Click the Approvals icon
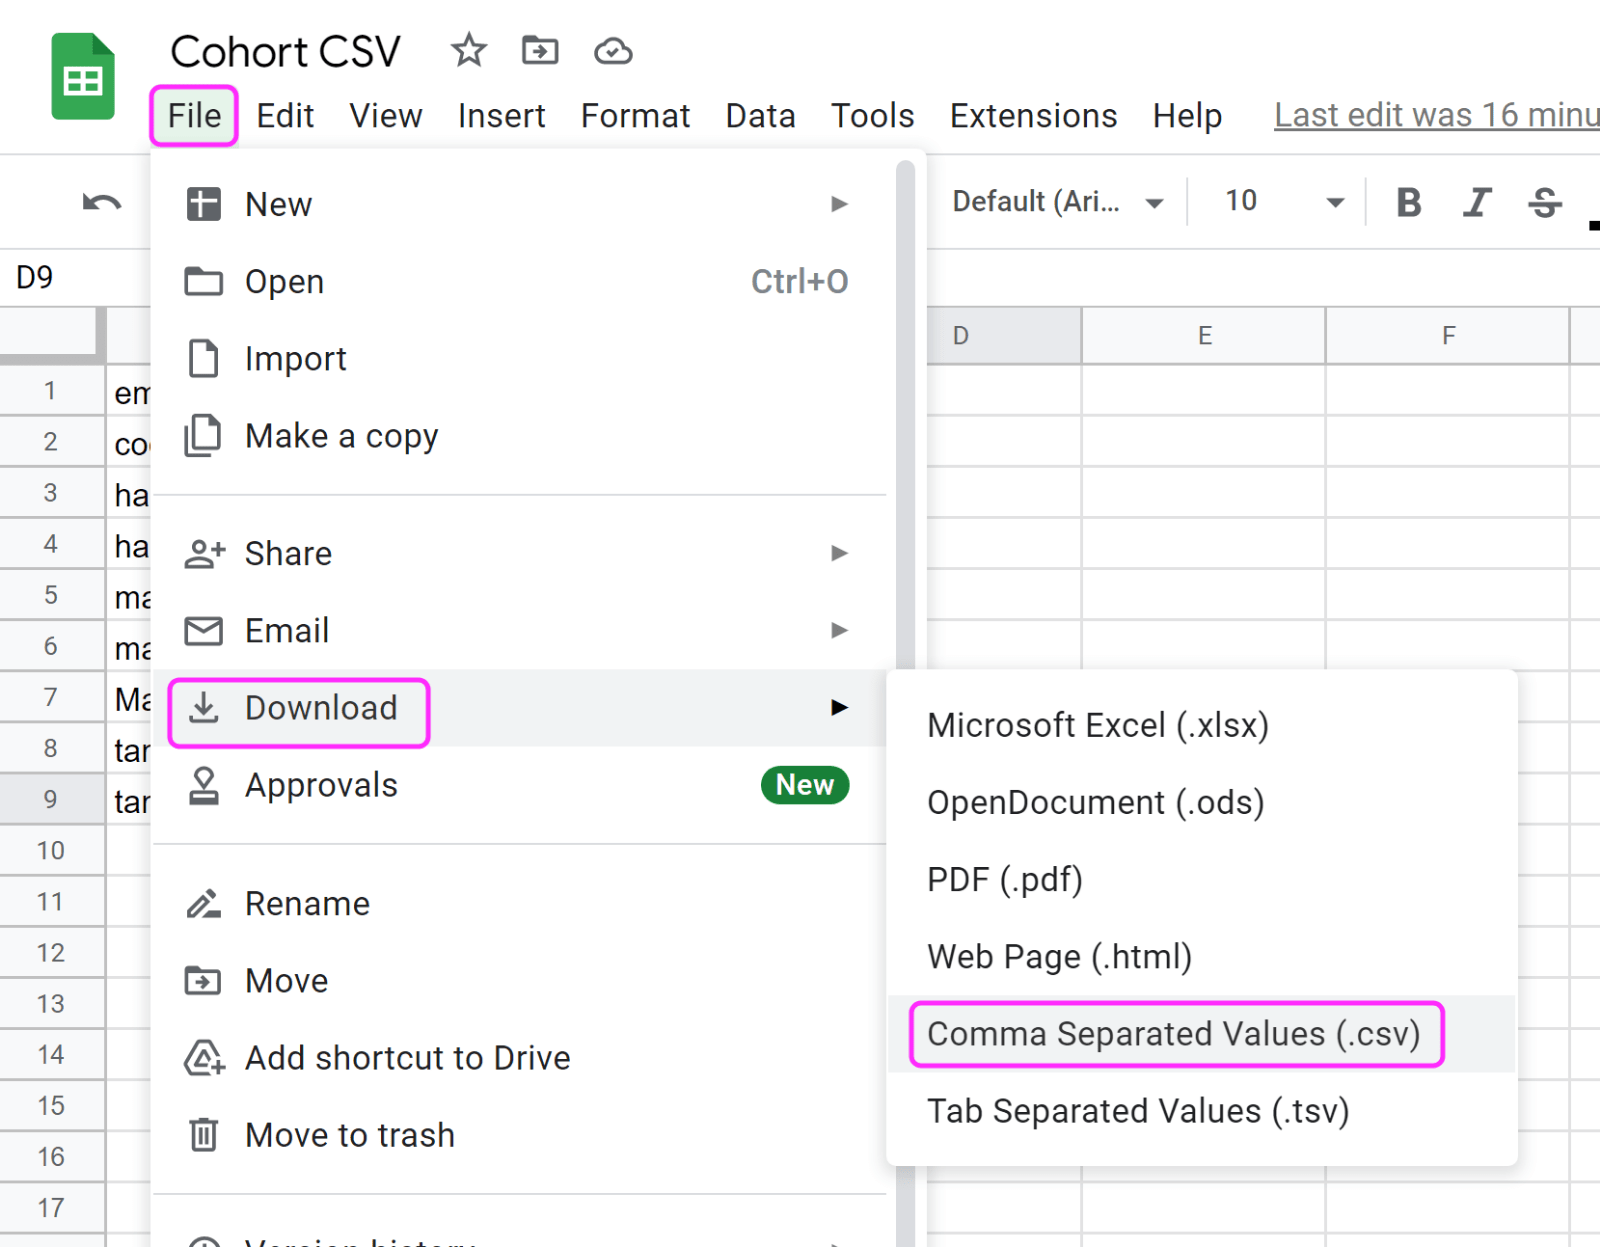The image size is (1600, 1247). (204, 785)
